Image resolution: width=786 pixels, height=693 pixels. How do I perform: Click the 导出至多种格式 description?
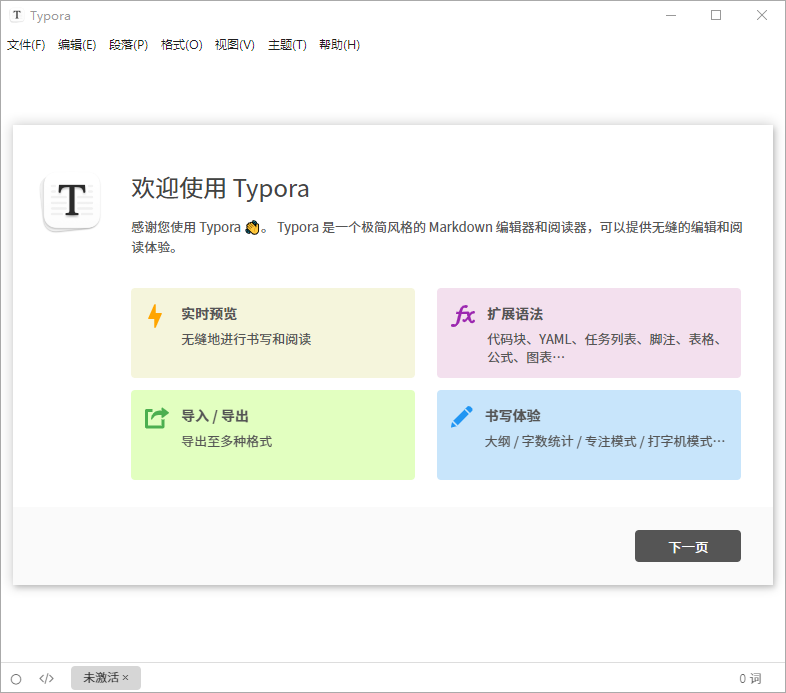coord(227,442)
